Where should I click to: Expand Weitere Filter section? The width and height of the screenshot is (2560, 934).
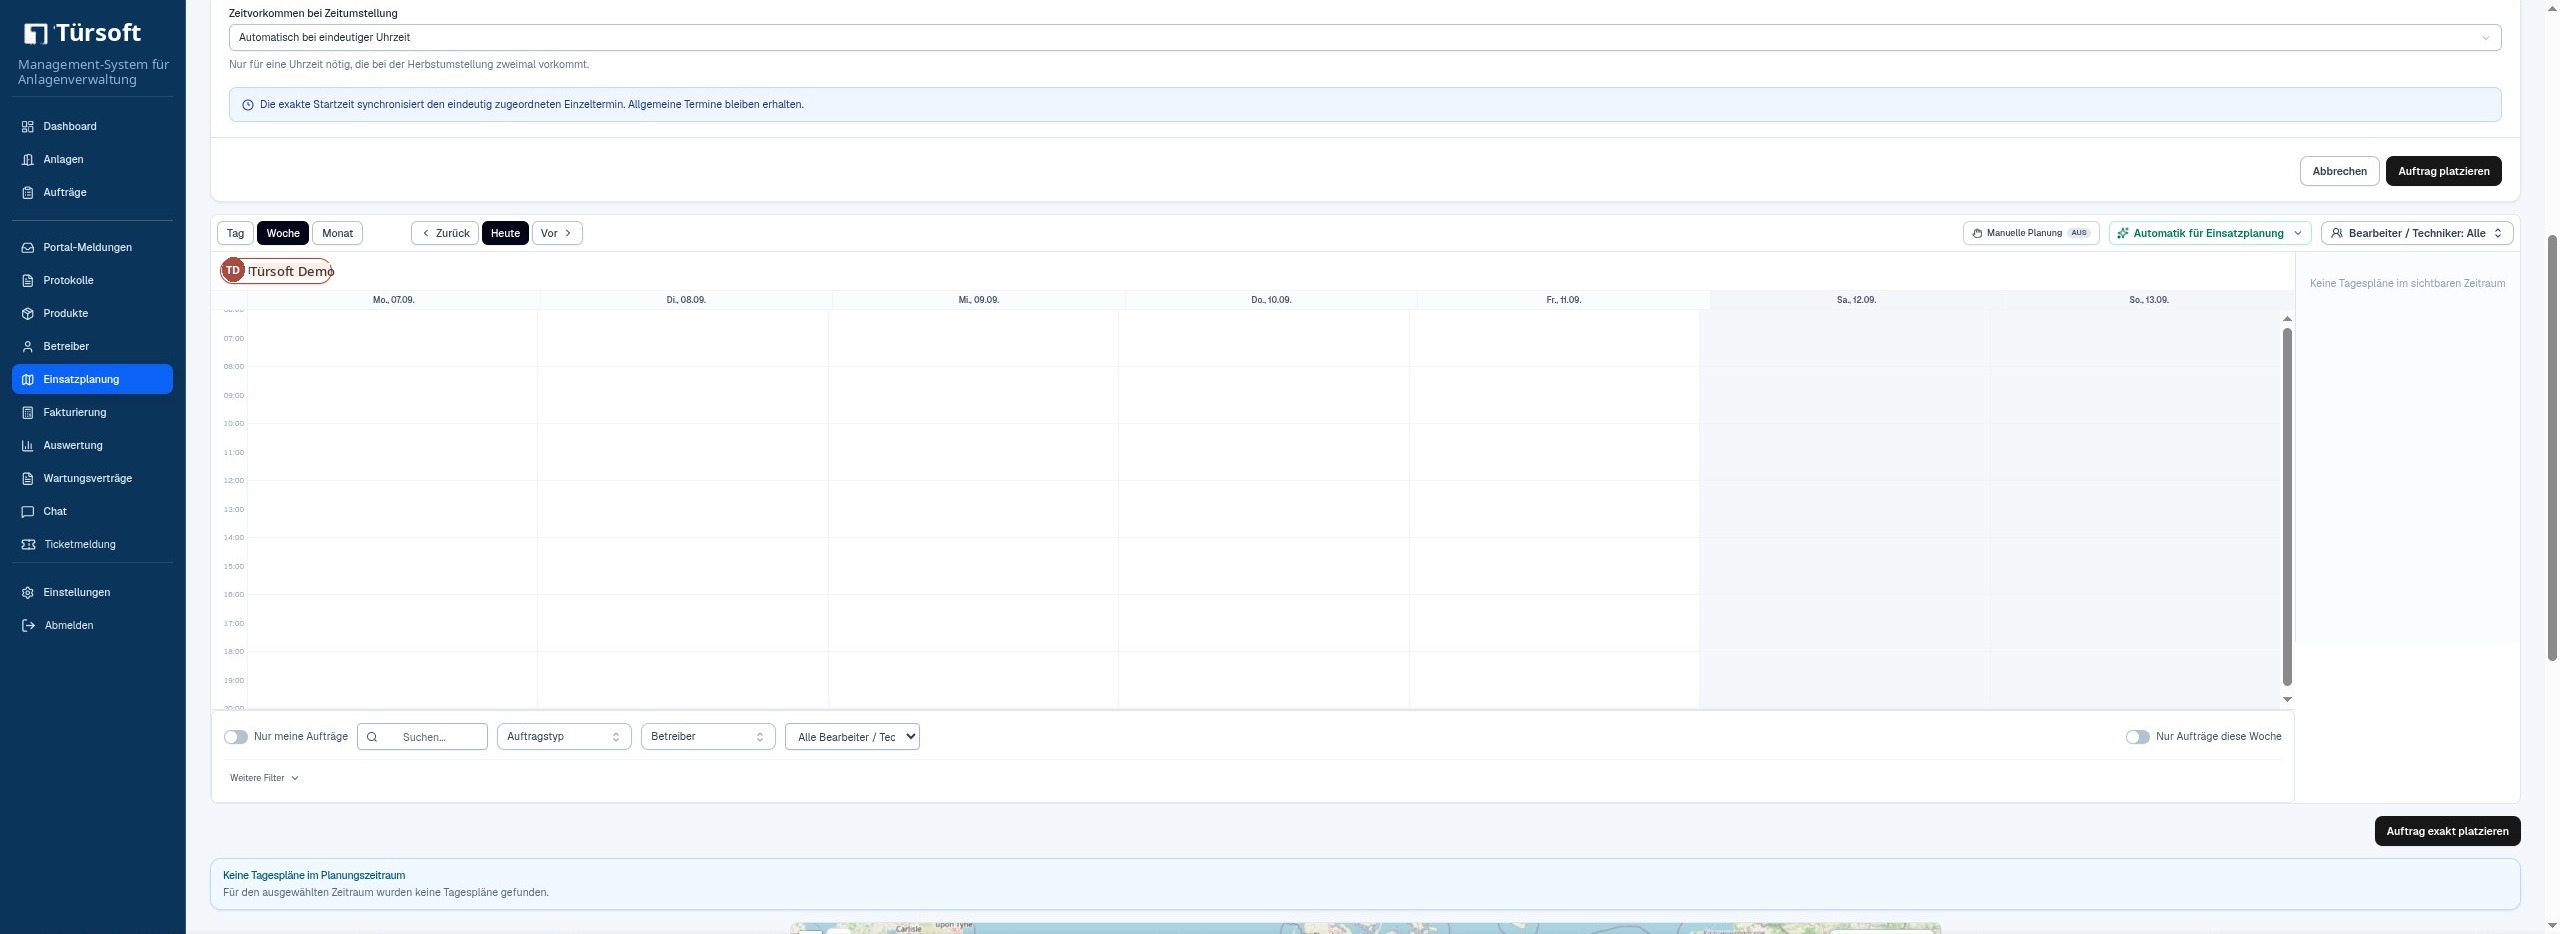(264, 778)
